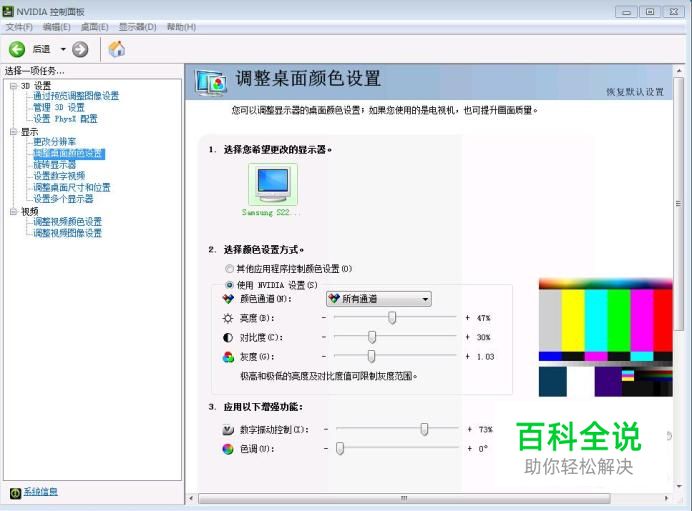Click 恢复默认设置 link
The height and width of the screenshot is (511, 692).
(635, 92)
